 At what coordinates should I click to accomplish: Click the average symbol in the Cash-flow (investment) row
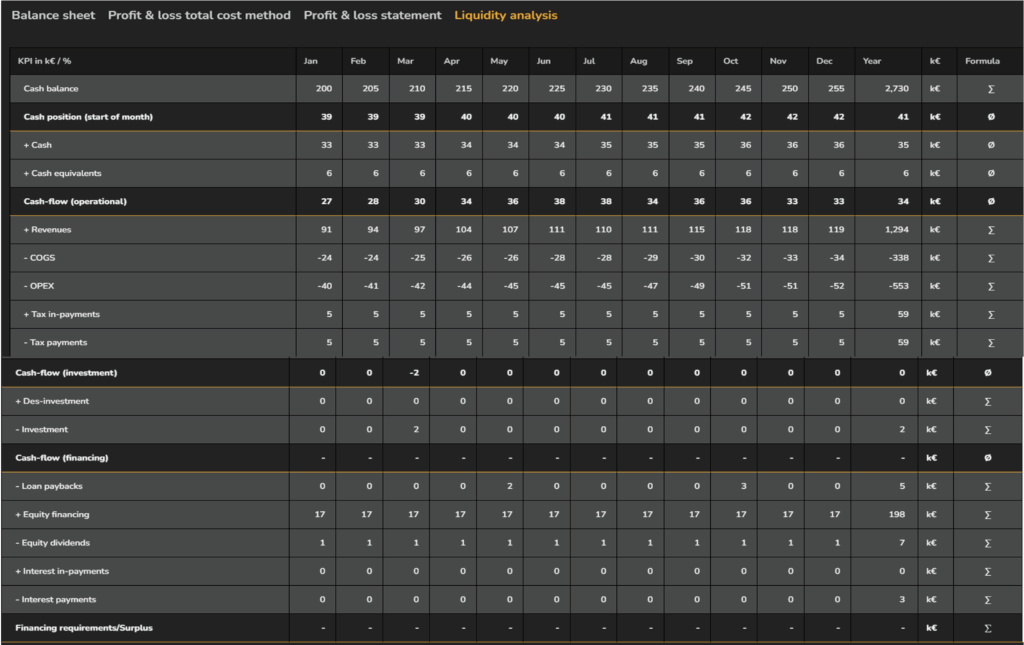tap(988, 373)
